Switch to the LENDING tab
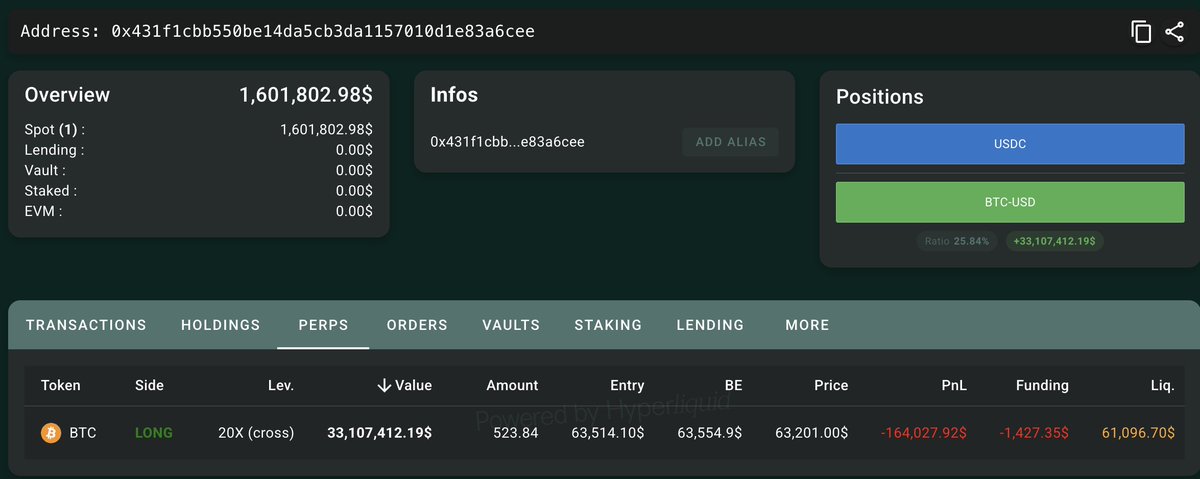1200x479 pixels. pyautogui.click(x=710, y=325)
